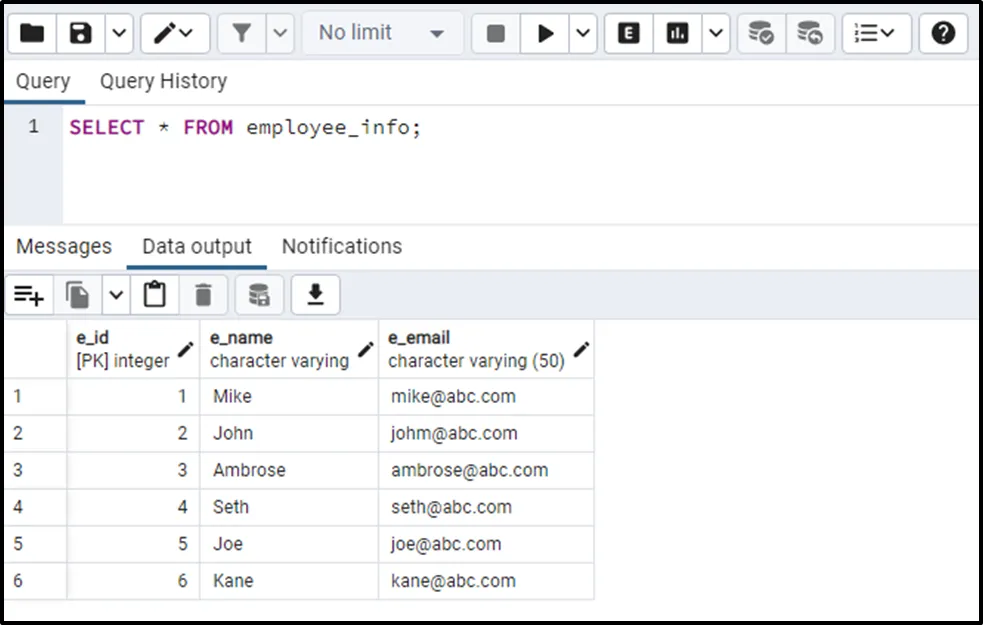Open the Macros list dropdown
The image size is (983, 625).
point(876,33)
